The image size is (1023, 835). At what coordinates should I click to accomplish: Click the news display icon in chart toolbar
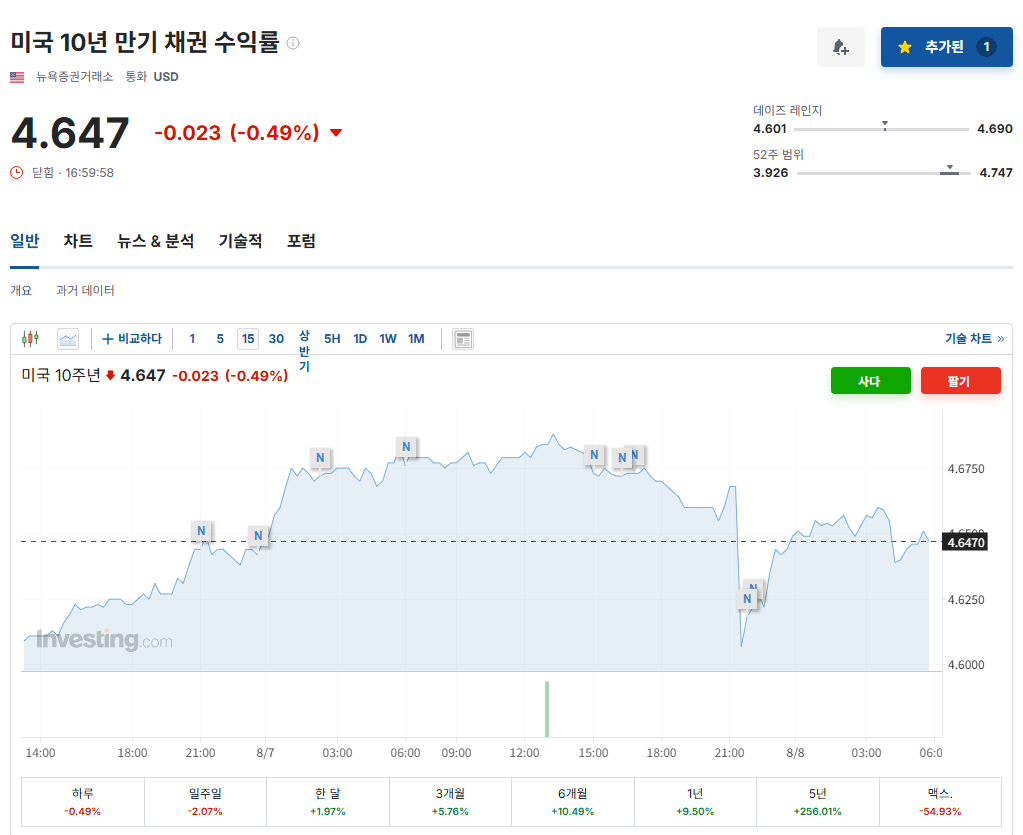tap(463, 339)
